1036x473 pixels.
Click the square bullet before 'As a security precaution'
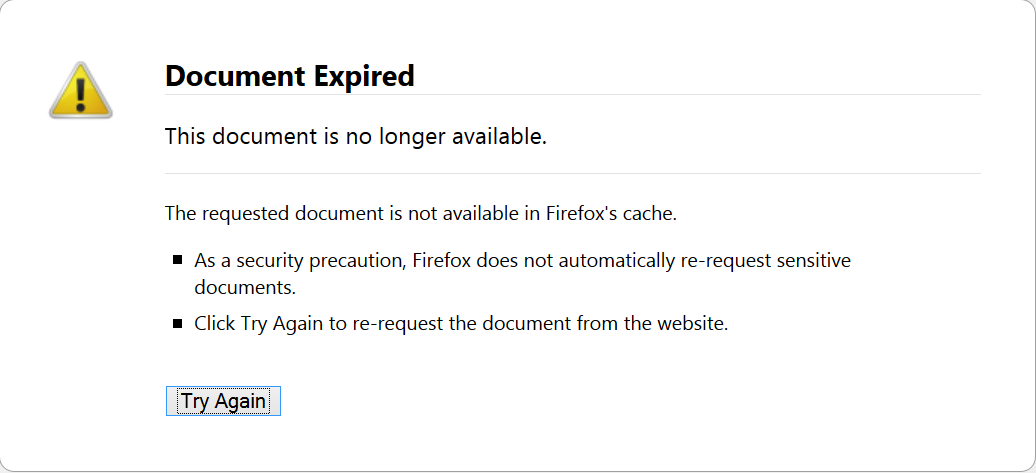pos(177,260)
